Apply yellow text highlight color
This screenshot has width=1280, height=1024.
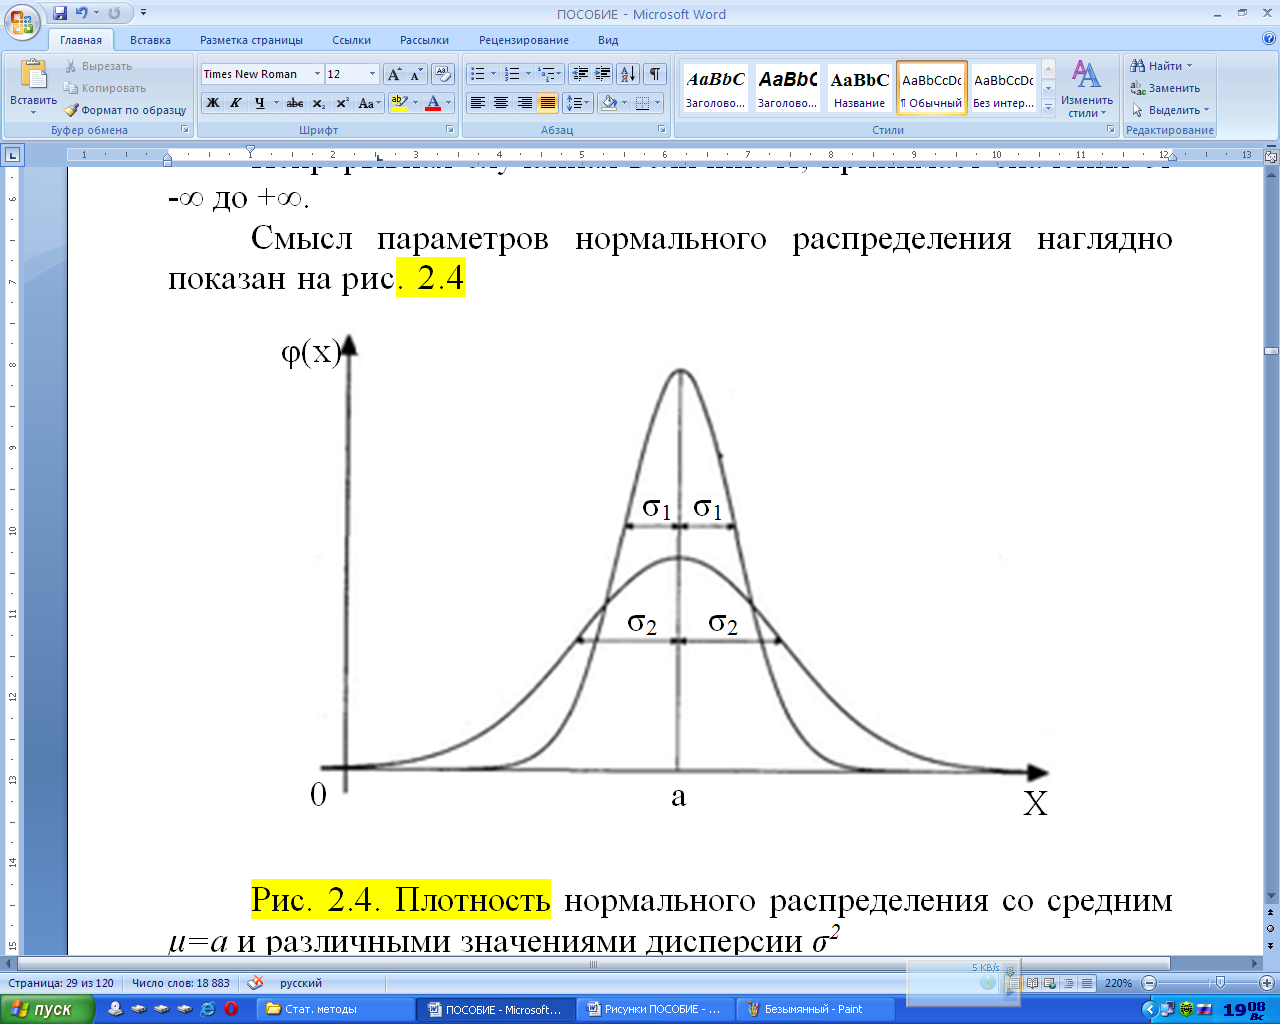point(399,102)
